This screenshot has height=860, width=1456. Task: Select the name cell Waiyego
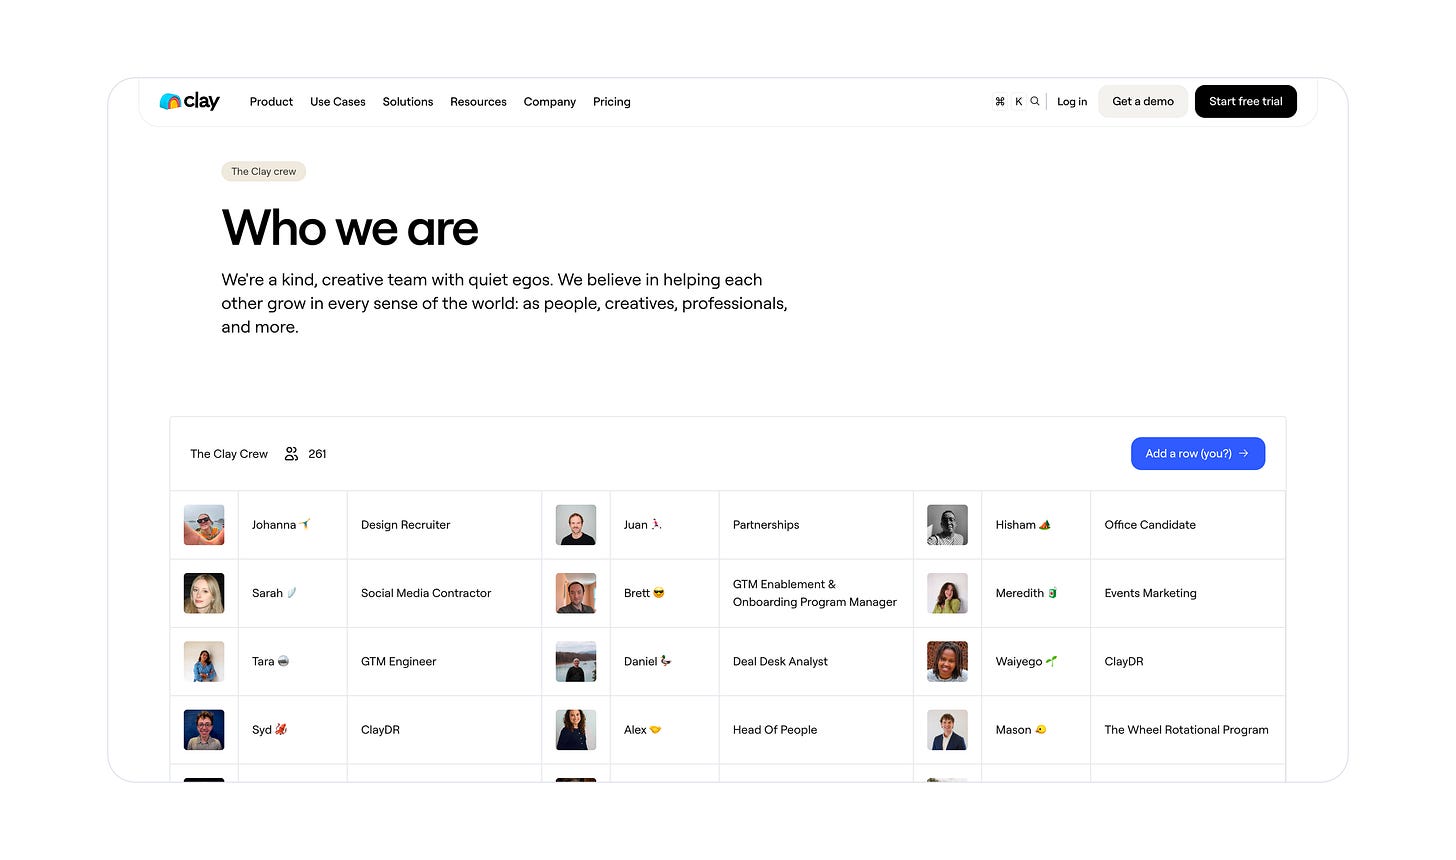1036,661
